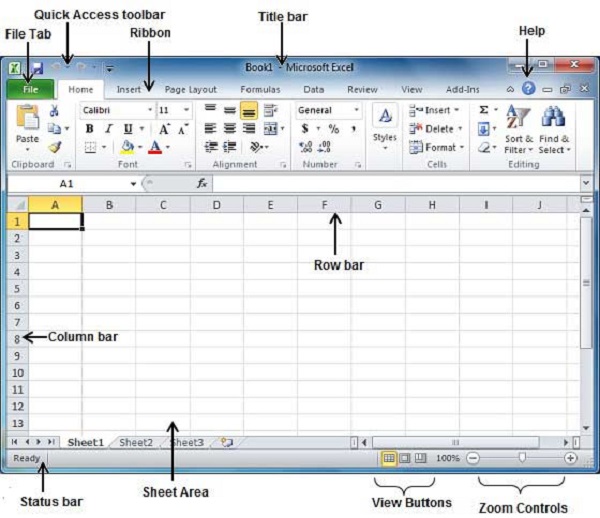Toggle Bold formatting

[x=90, y=129]
